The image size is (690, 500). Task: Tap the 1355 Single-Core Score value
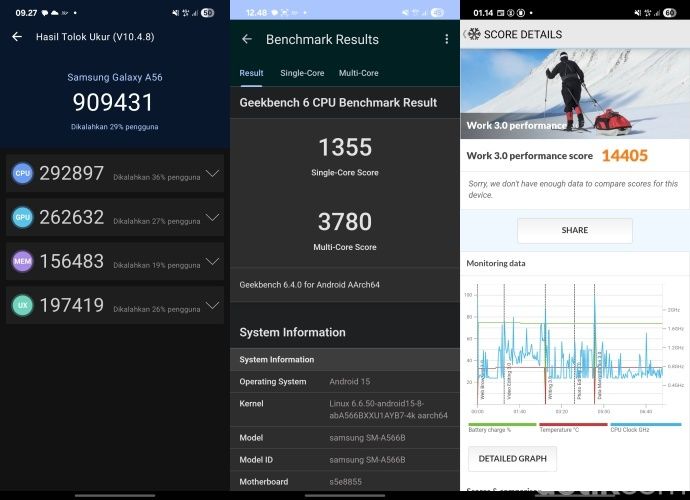[345, 147]
